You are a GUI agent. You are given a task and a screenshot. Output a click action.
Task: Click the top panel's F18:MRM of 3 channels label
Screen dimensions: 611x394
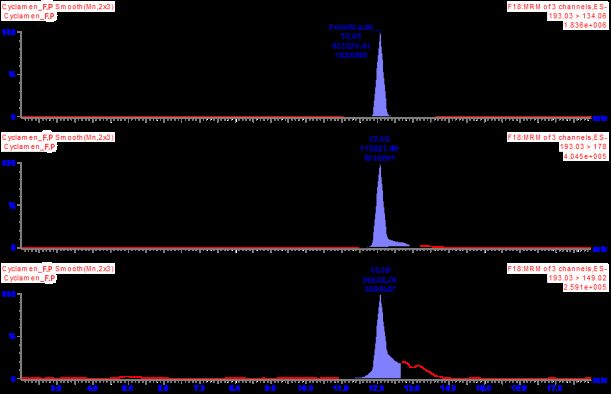pos(557,7)
